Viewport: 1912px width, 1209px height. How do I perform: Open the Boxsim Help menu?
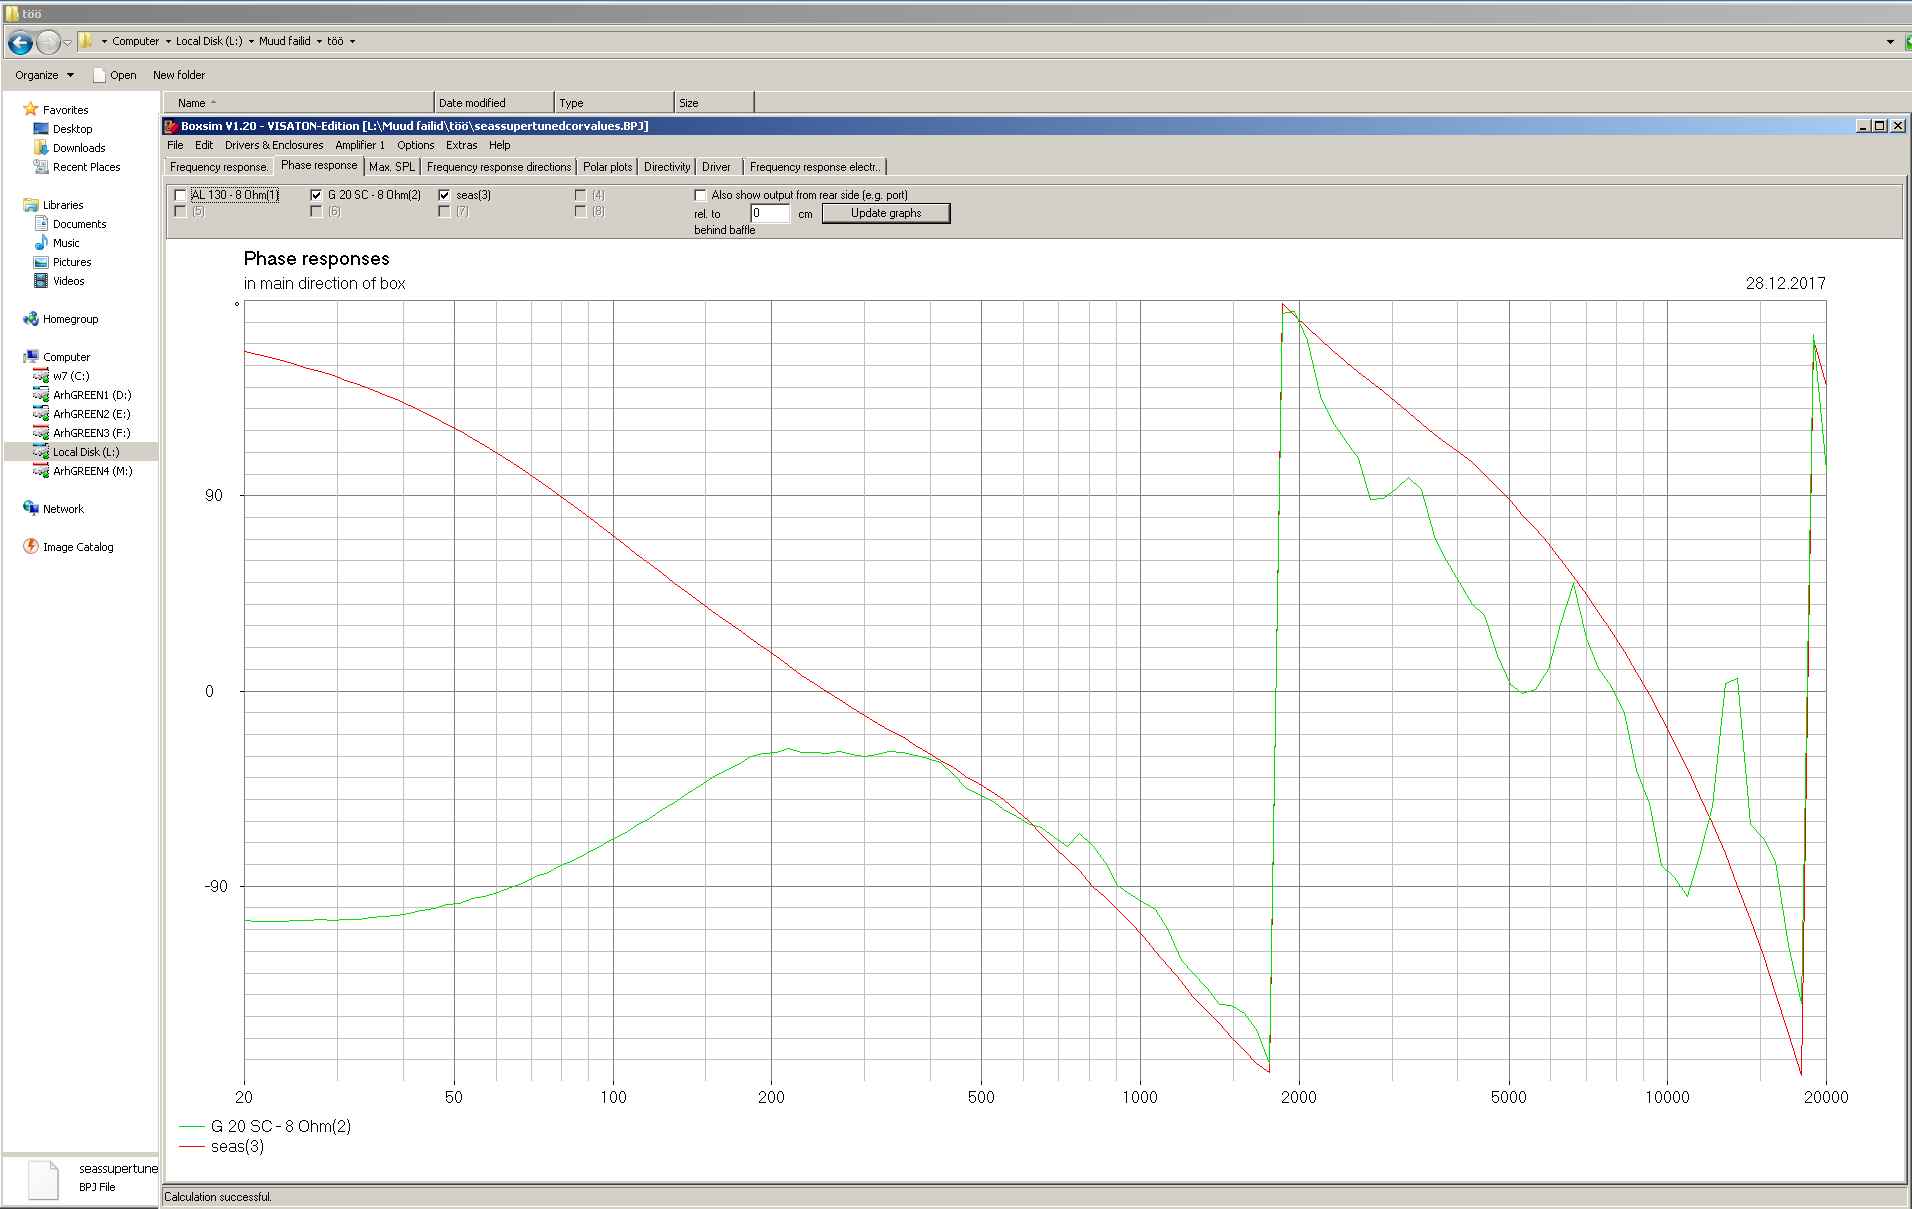[500, 145]
